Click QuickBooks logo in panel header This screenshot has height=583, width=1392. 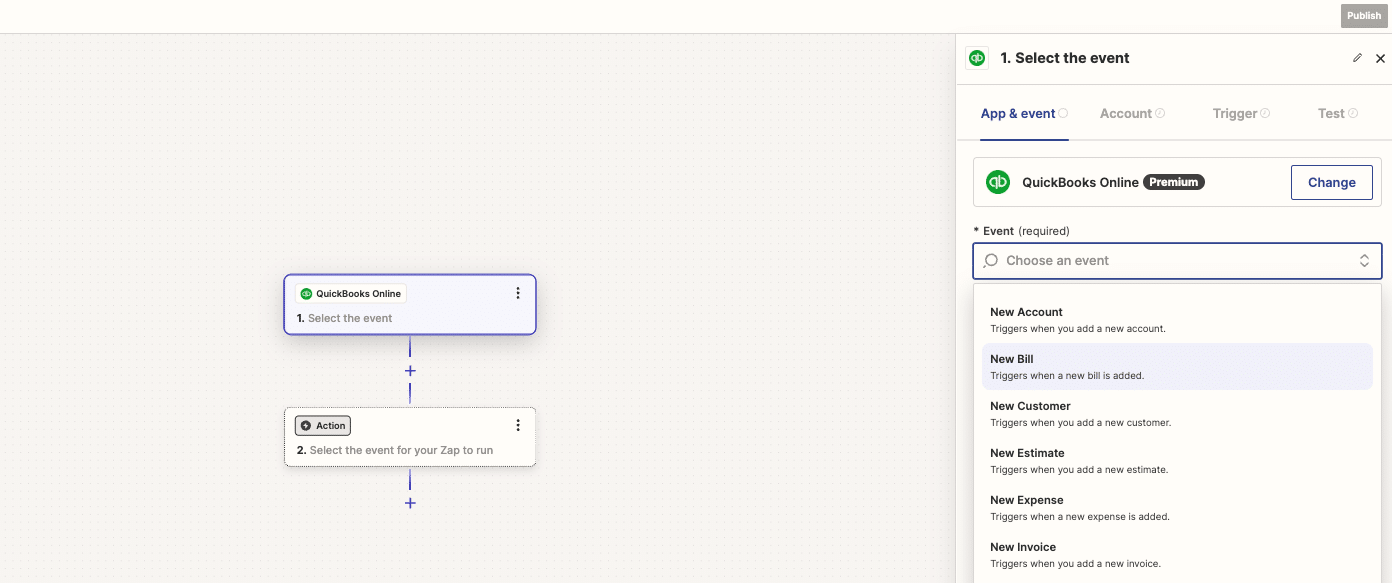click(x=977, y=58)
